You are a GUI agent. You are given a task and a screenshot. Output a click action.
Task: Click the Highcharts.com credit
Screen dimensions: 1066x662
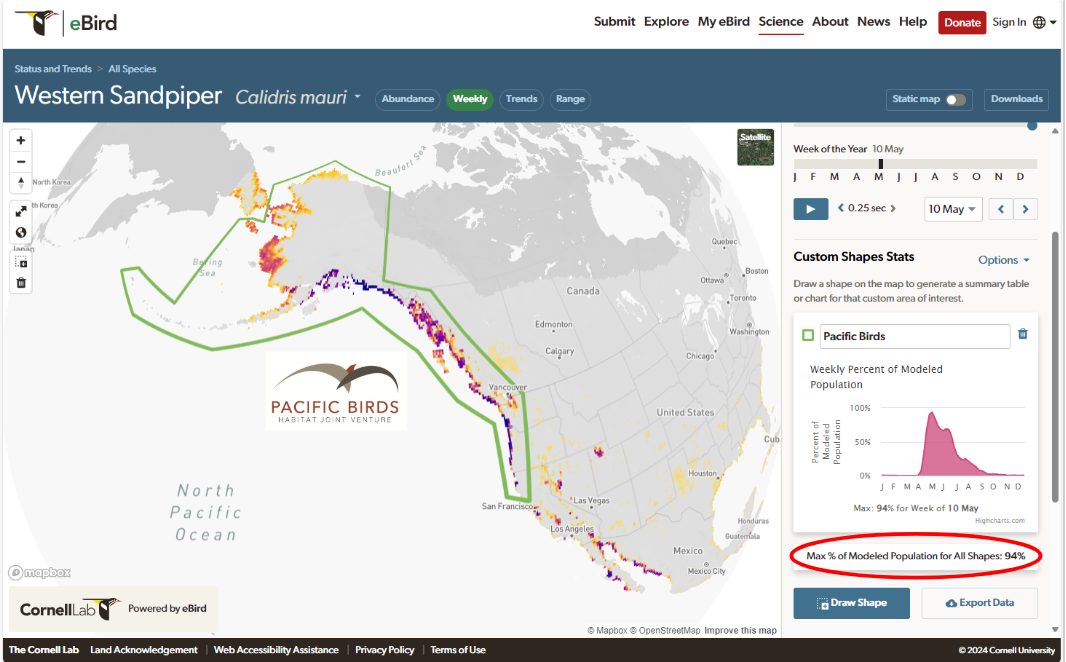(x=999, y=521)
